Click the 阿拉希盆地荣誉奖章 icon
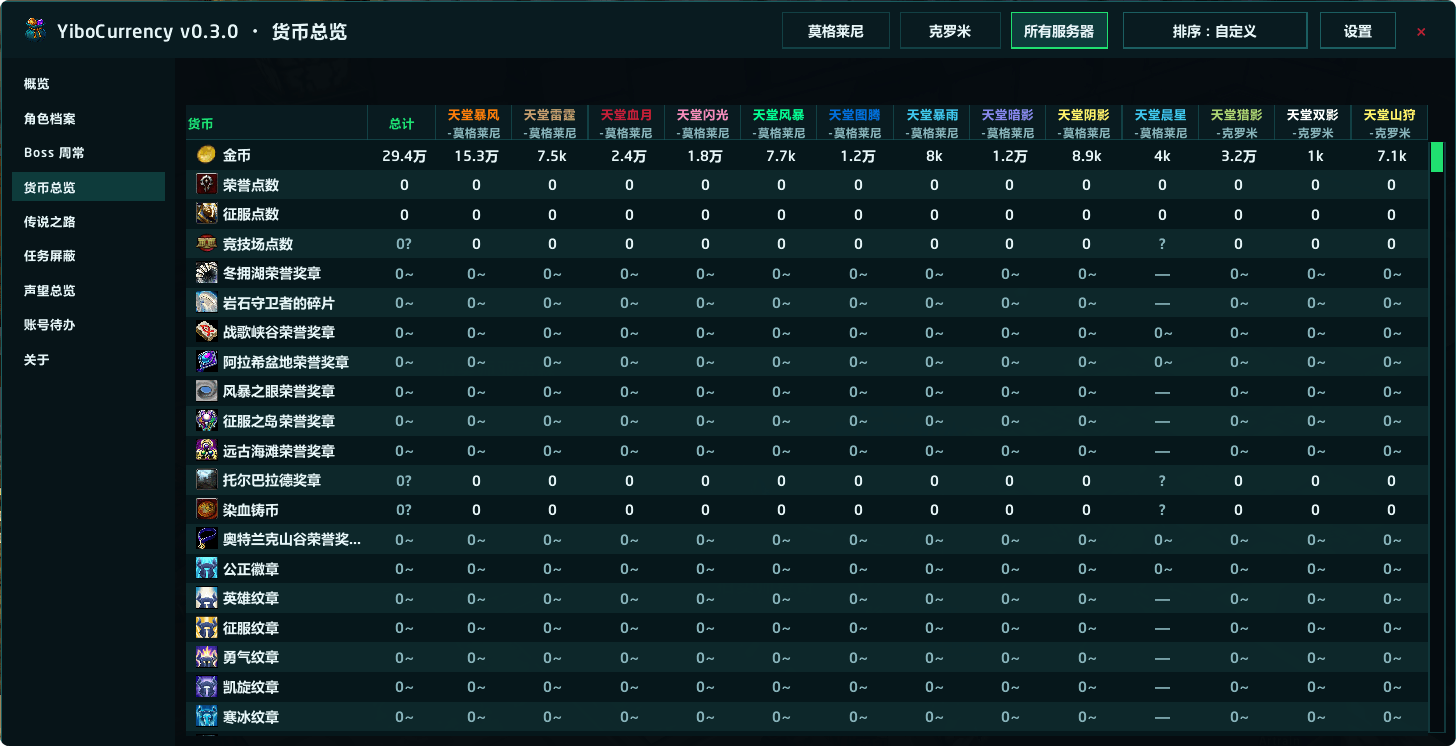The height and width of the screenshot is (746, 1456). click(x=206, y=361)
